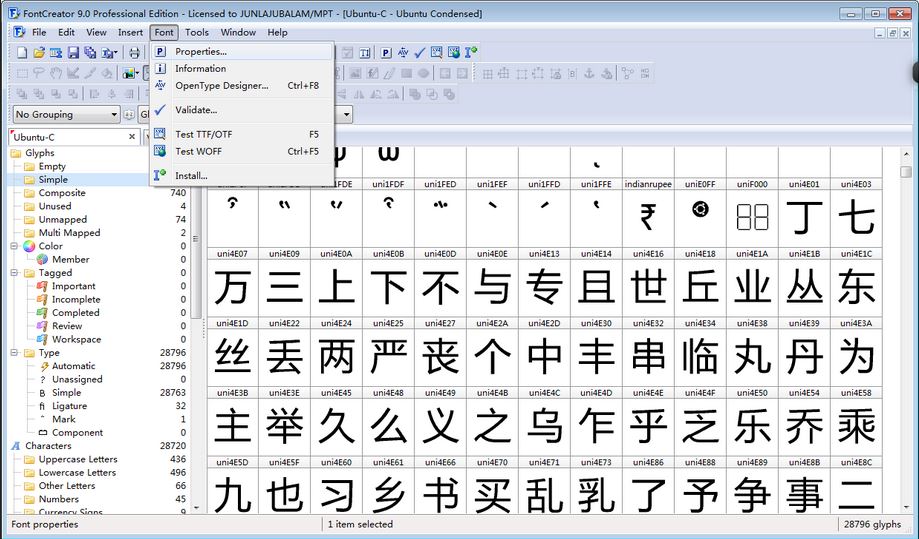The image size is (919, 539).
Task: Select the Completed tag category
Action: [75, 313]
